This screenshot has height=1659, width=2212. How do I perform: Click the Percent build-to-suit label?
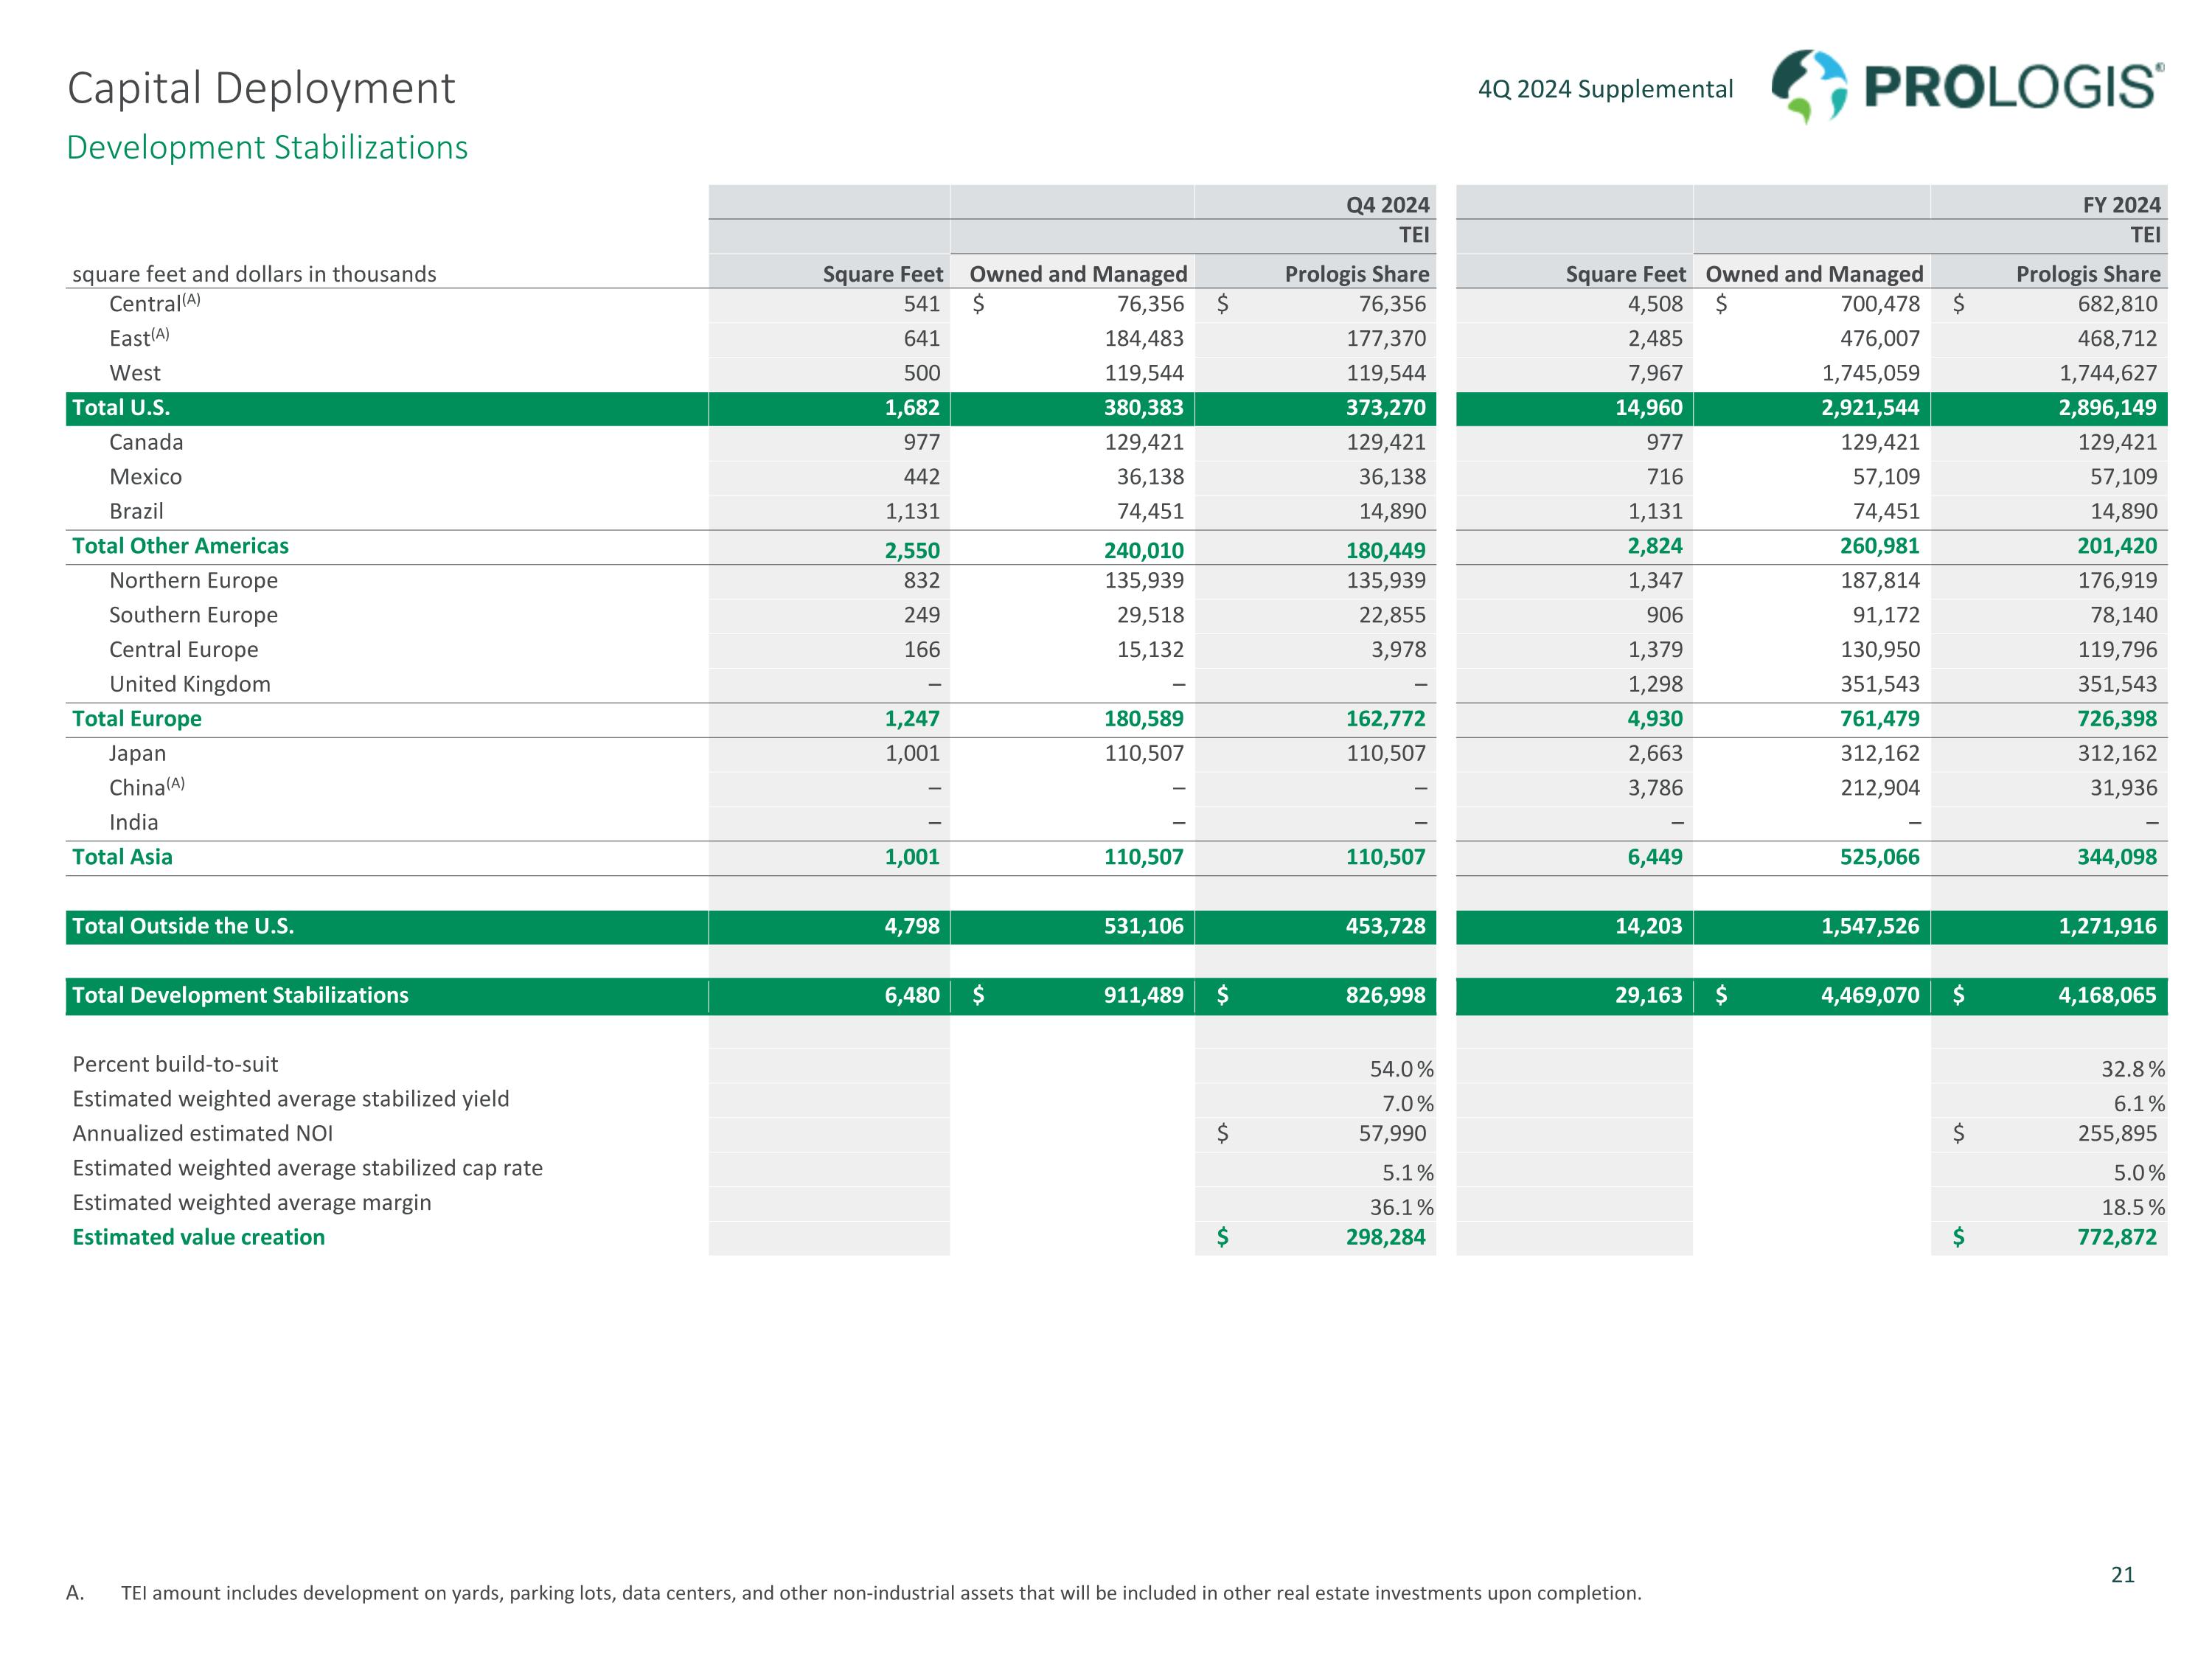(175, 1064)
